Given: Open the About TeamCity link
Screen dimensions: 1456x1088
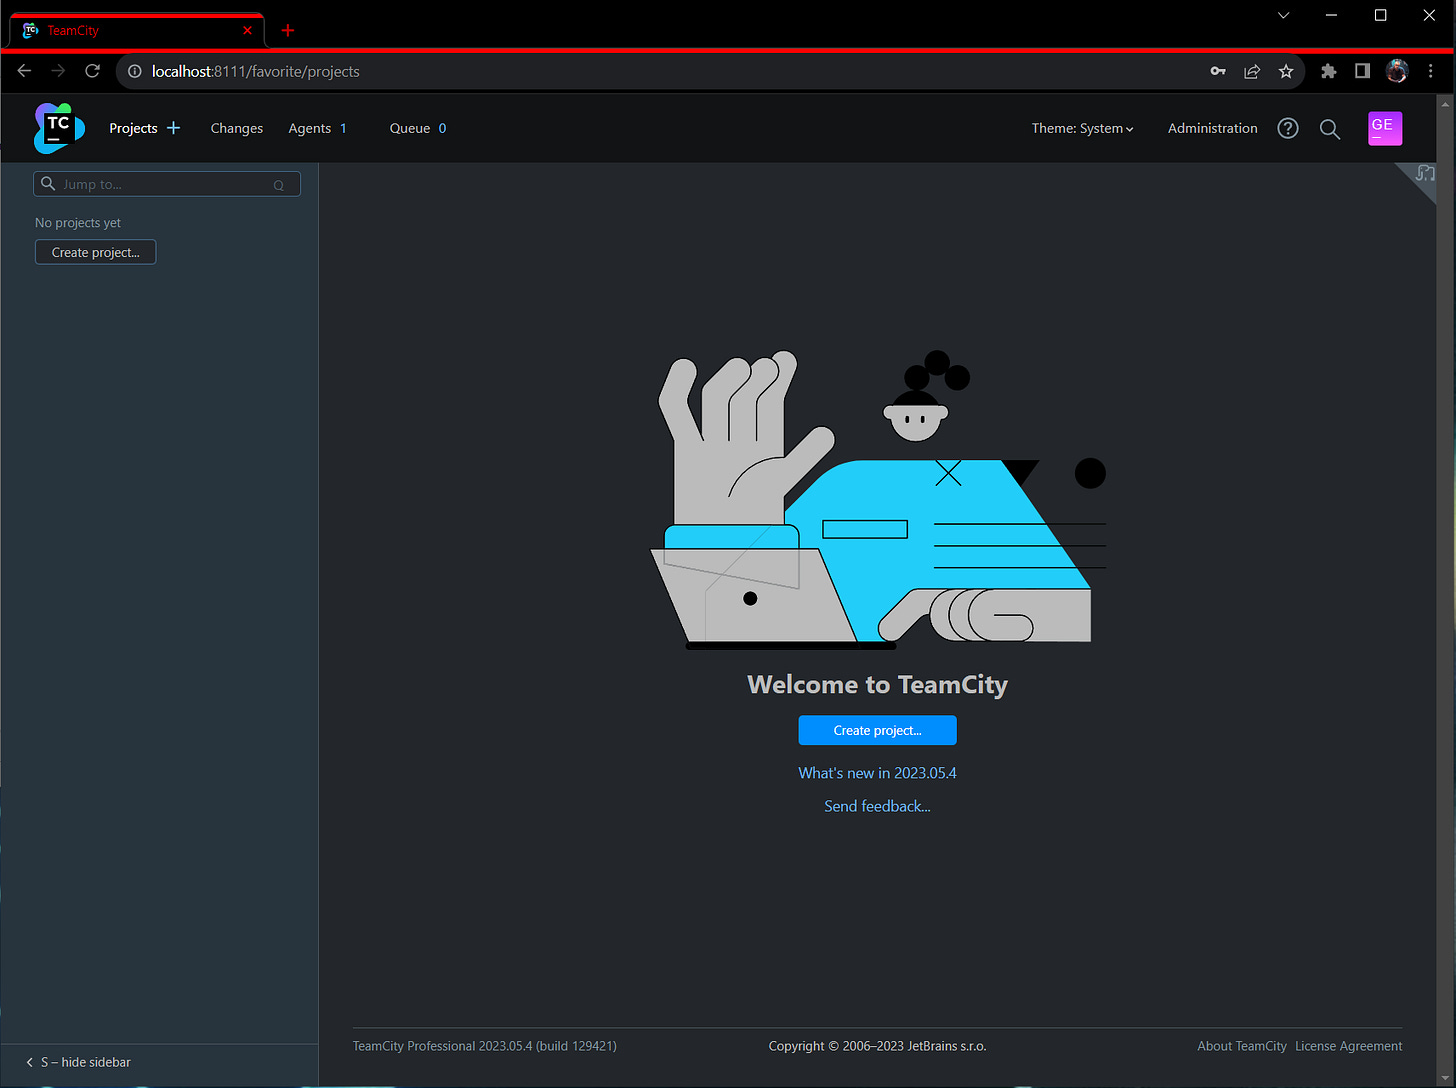Looking at the screenshot, I should pyautogui.click(x=1242, y=1046).
